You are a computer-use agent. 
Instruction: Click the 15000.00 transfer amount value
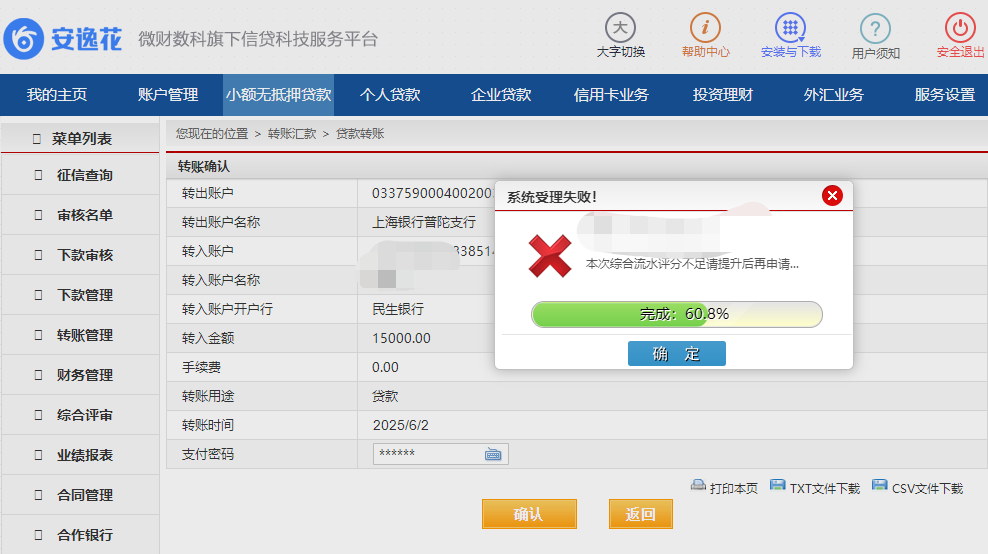click(x=401, y=338)
